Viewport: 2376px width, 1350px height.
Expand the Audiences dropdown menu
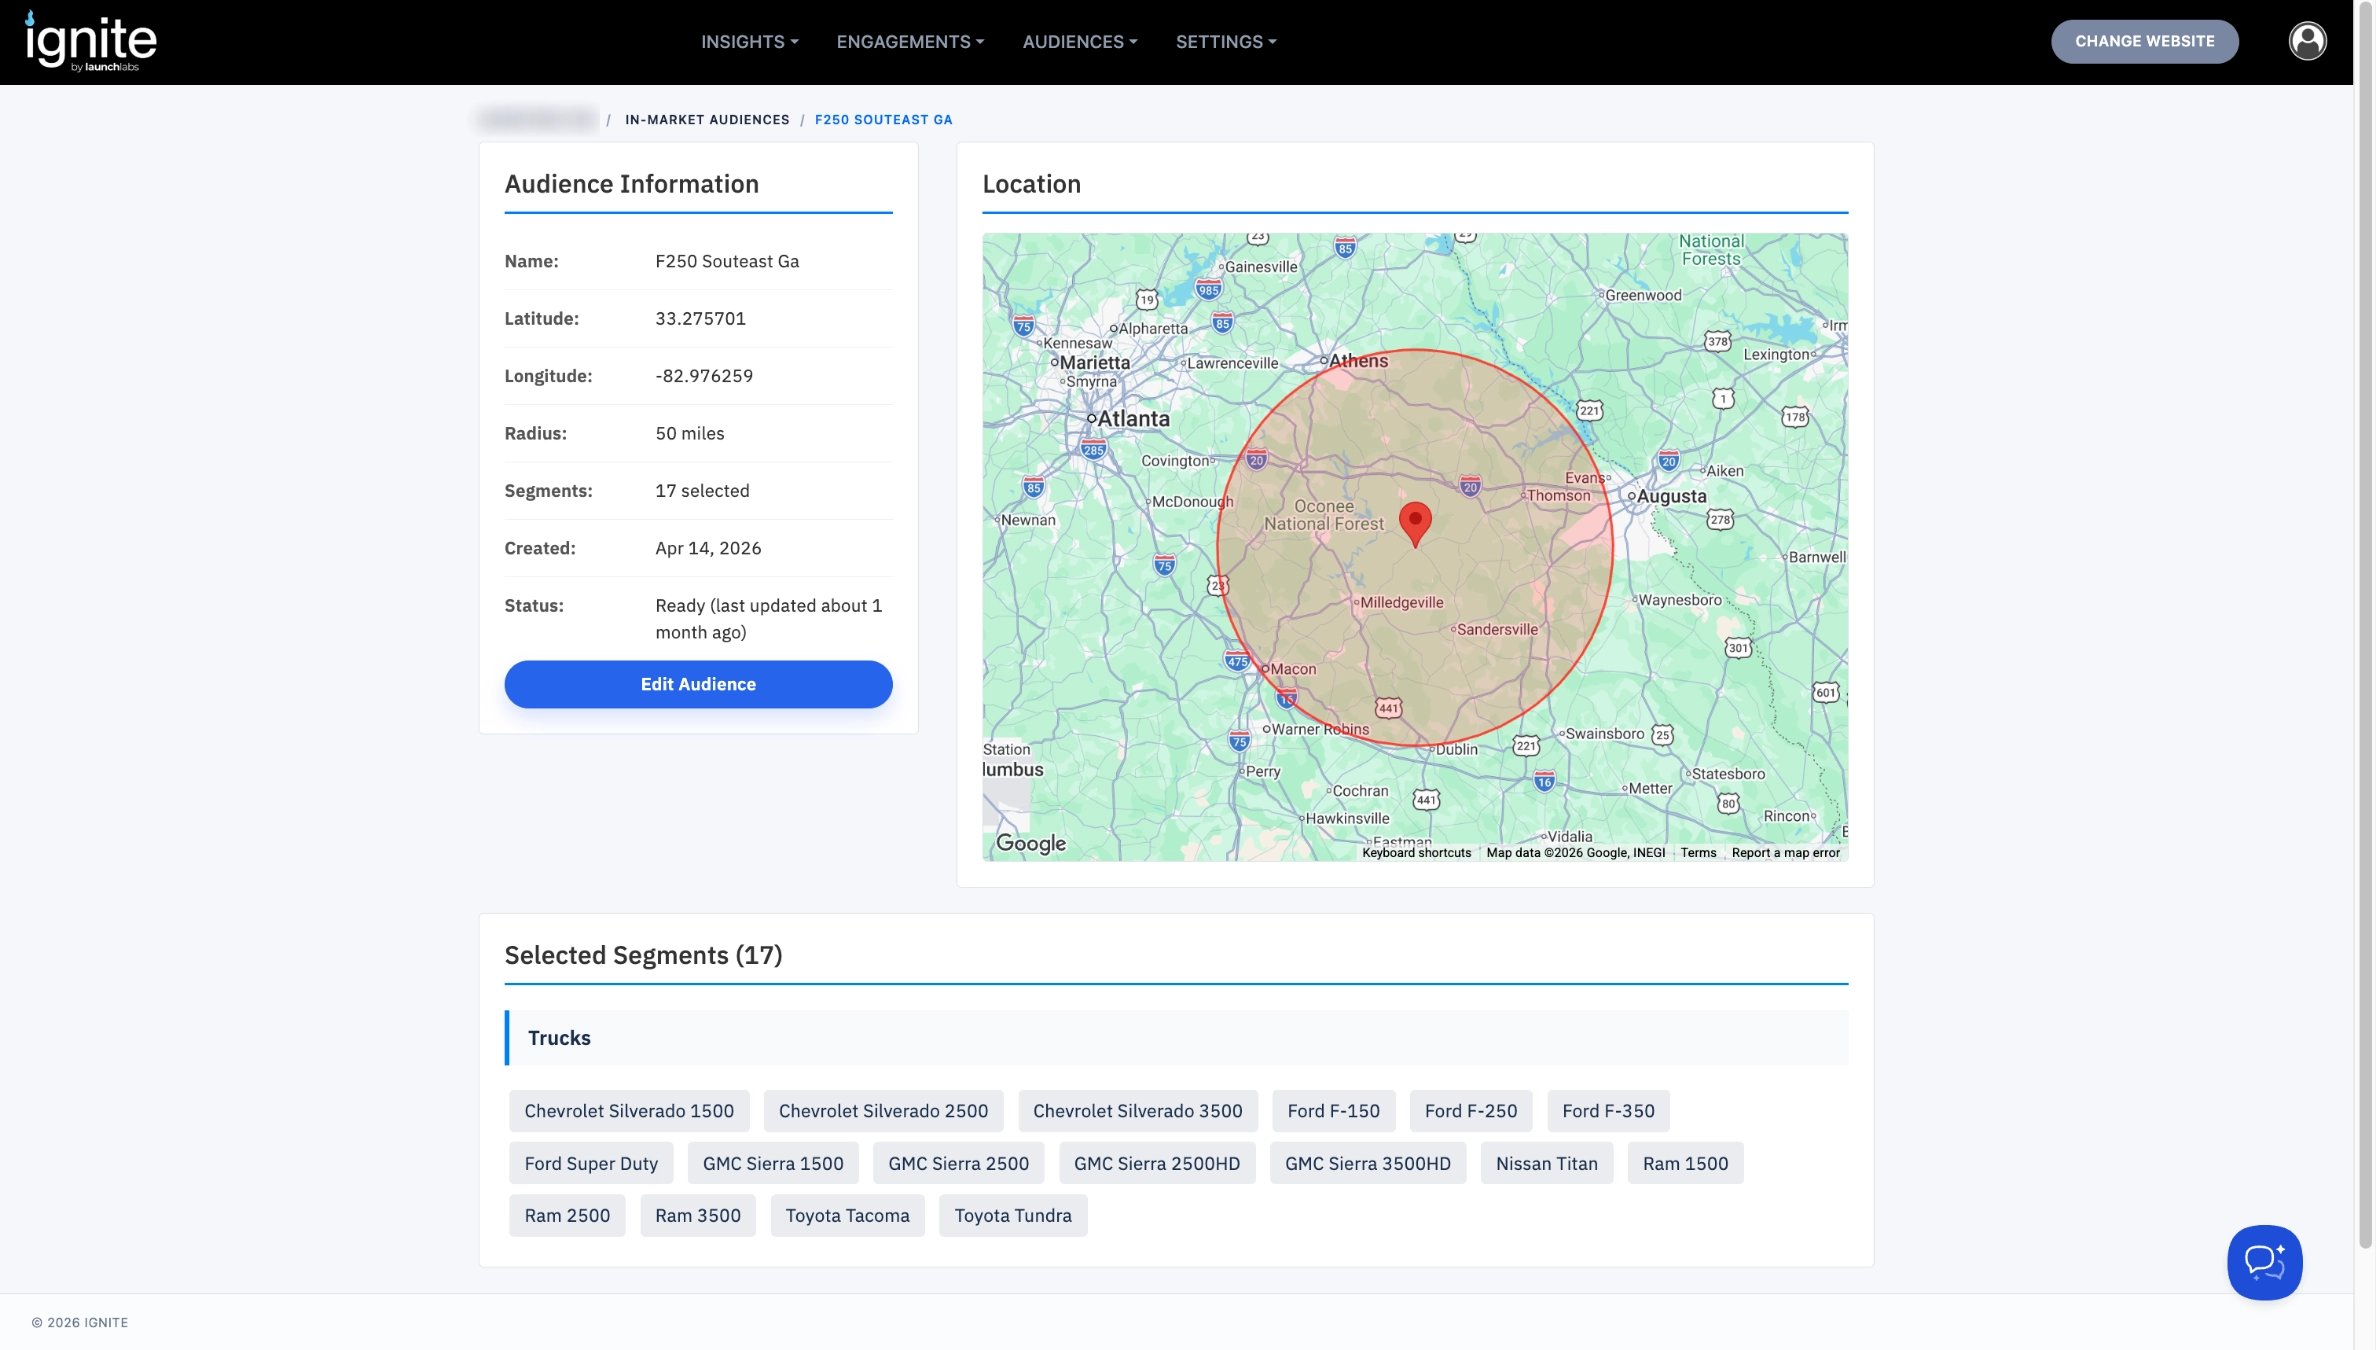pos(1080,42)
